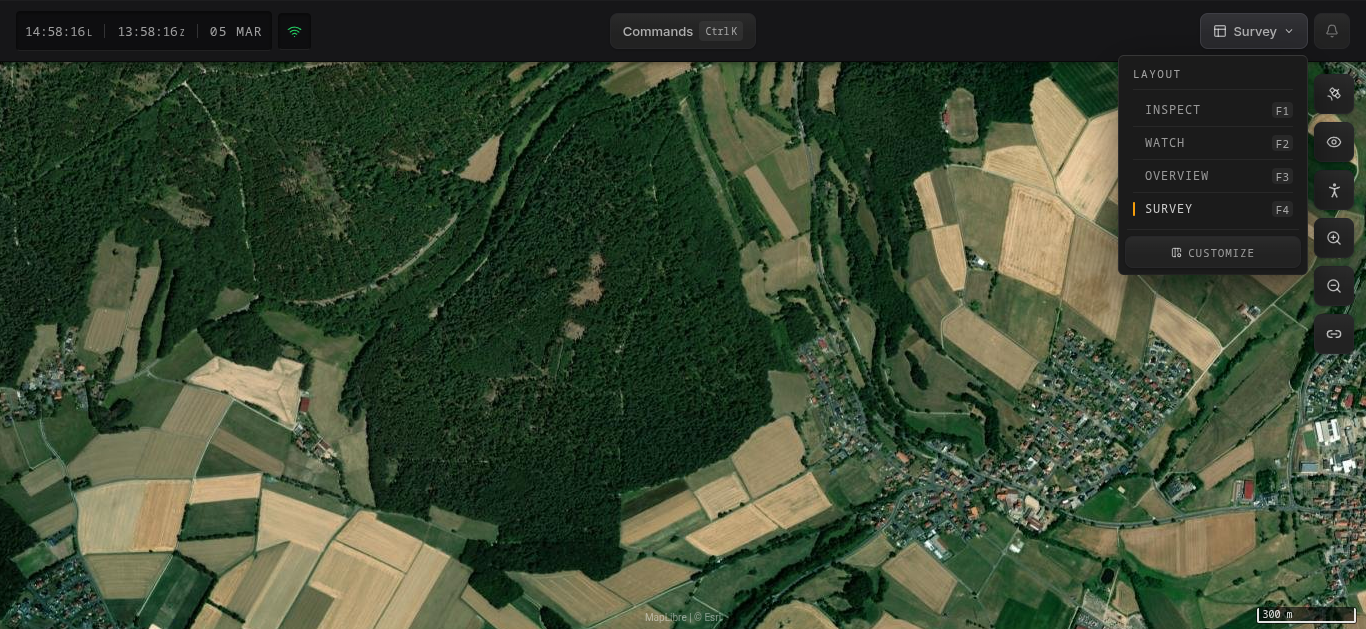1366x629 pixels.
Task: Switch to the Watch layout
Action: coord(1212,143)
